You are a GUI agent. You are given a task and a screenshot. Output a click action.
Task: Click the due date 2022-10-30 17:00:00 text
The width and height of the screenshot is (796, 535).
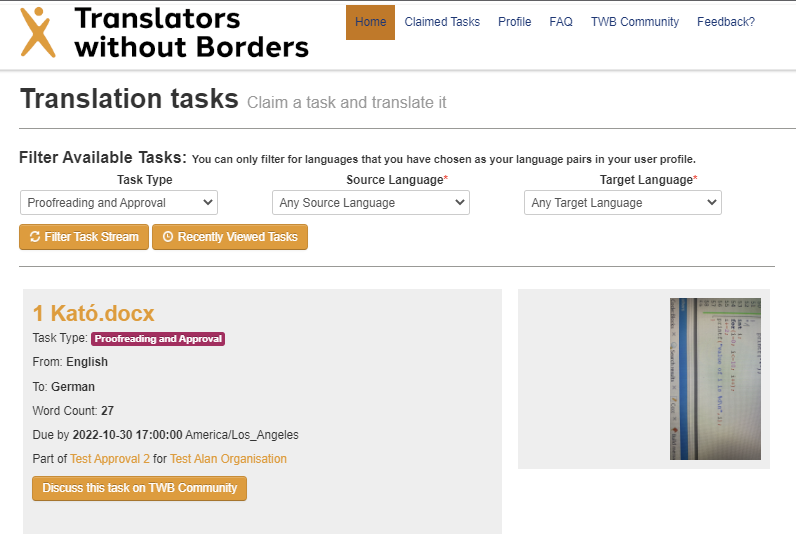(127, 435)
